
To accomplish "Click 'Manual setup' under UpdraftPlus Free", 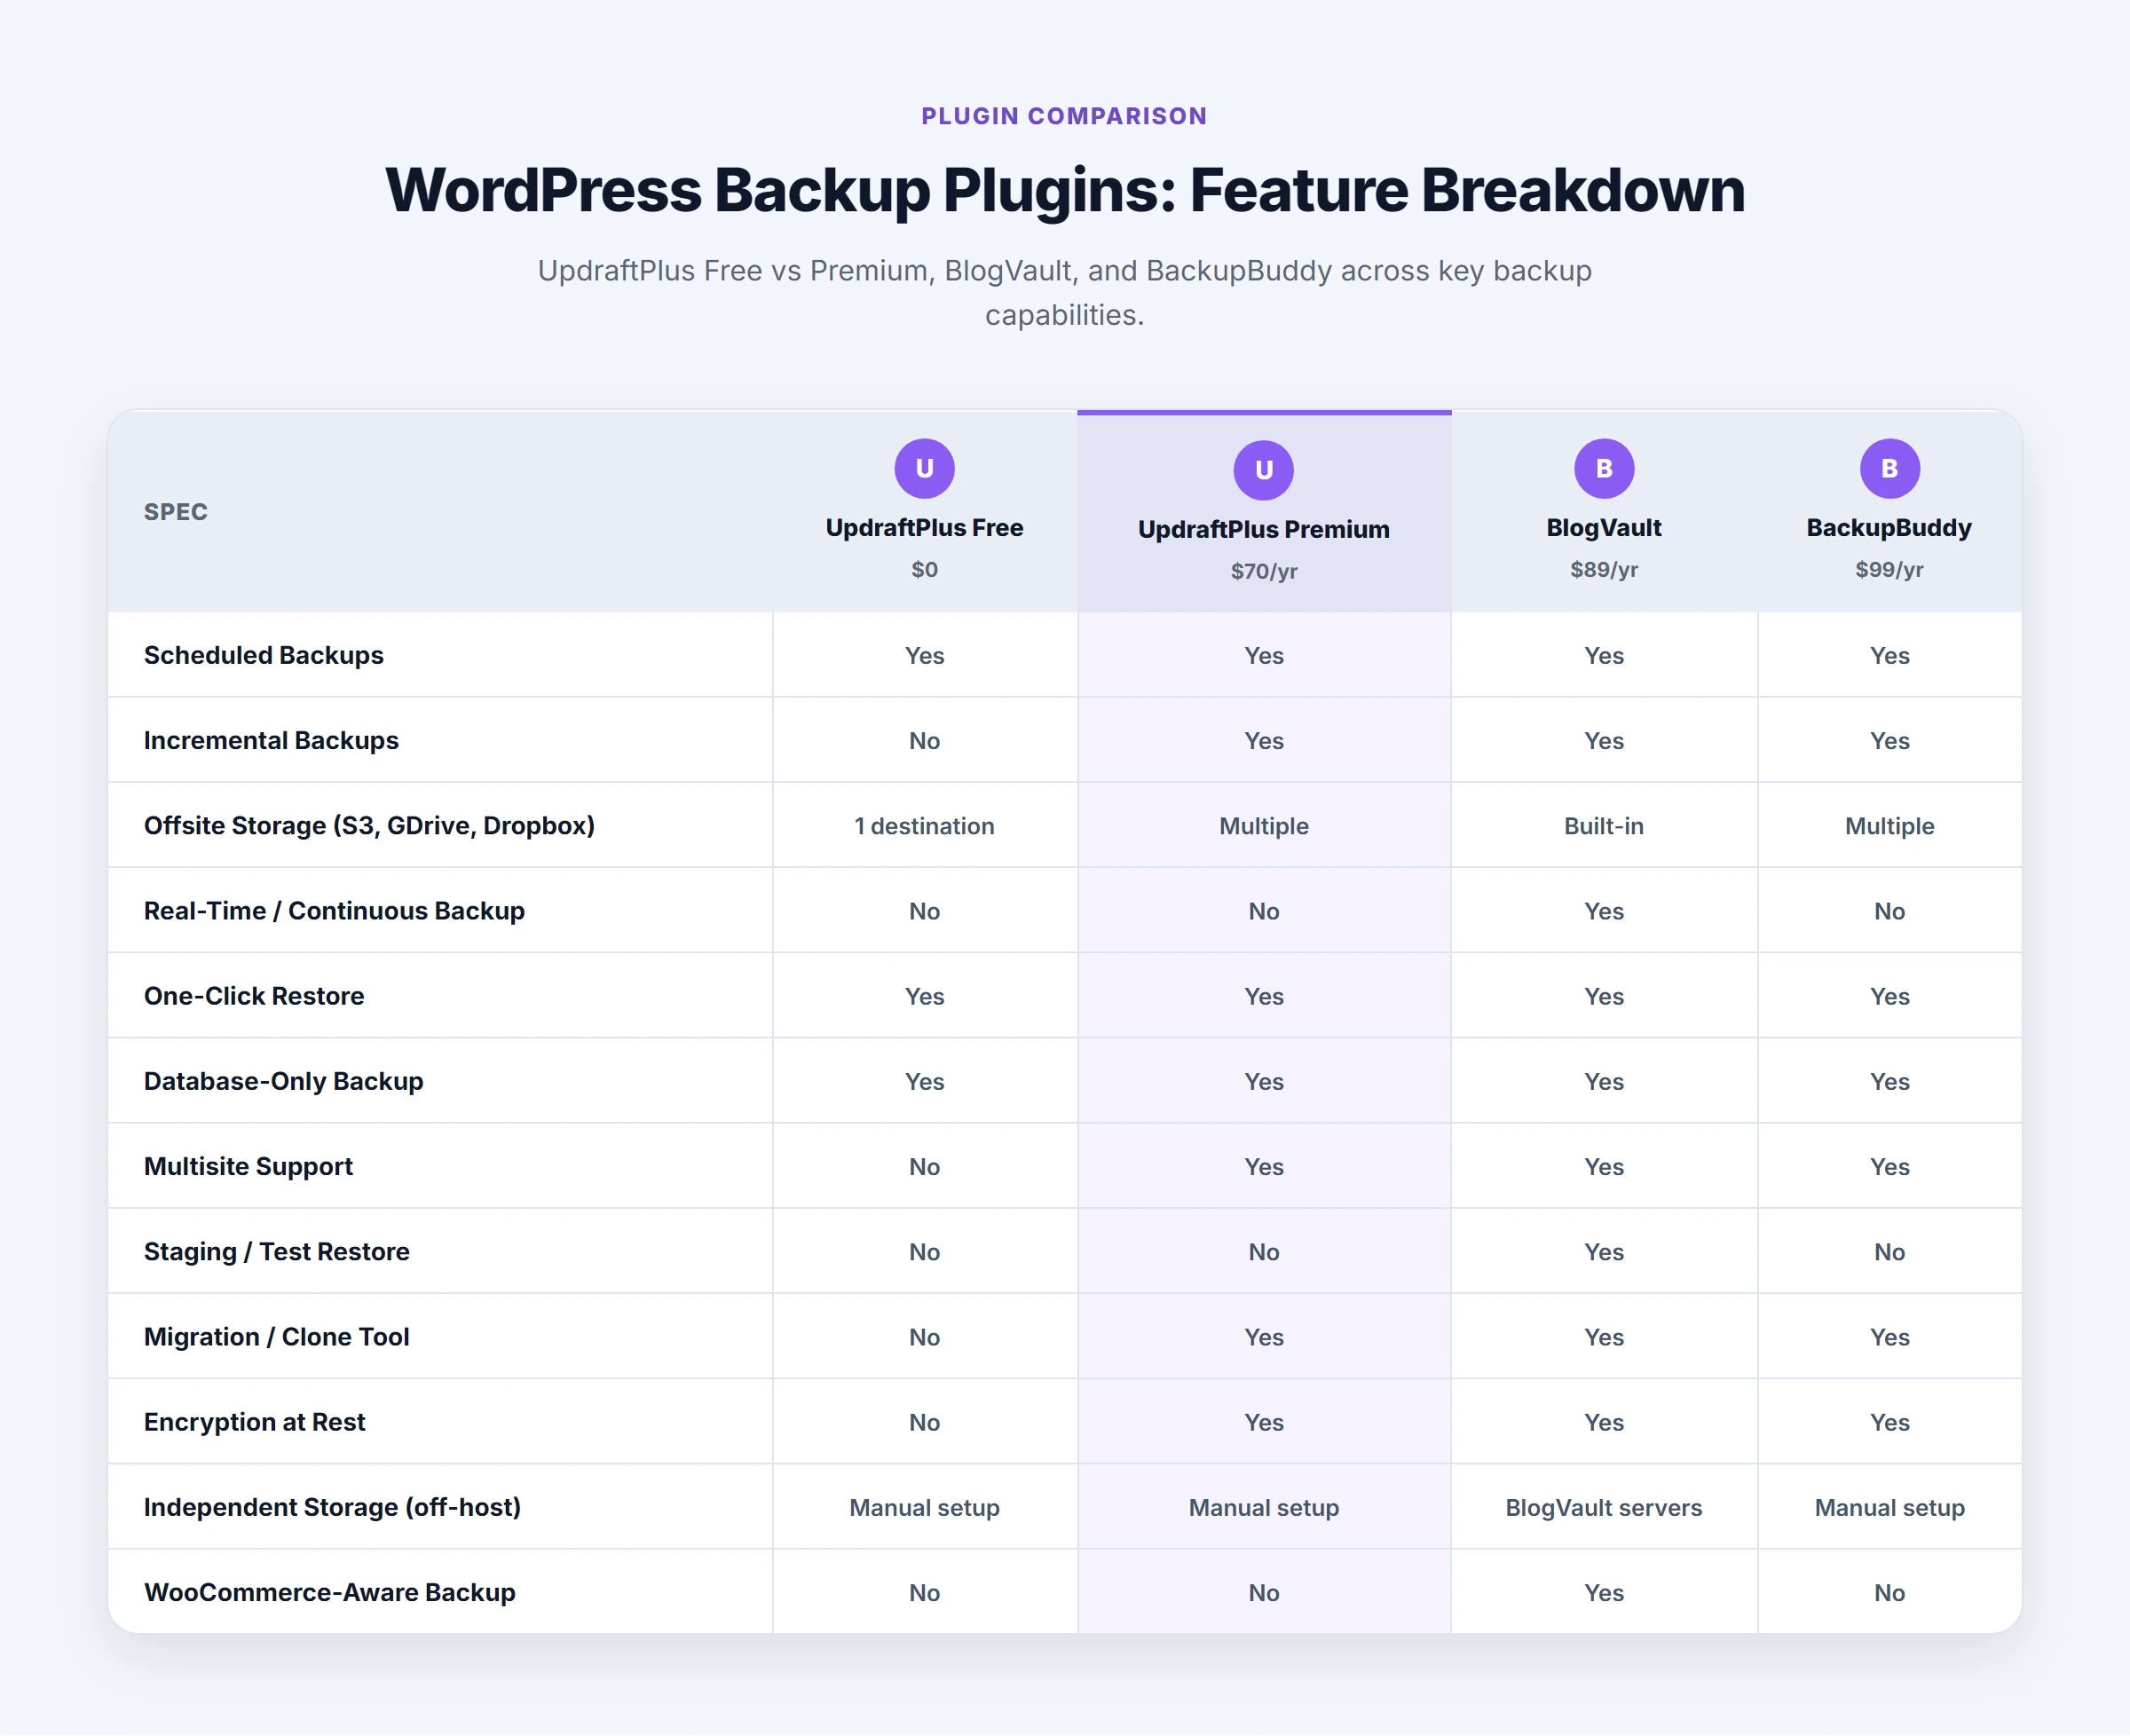I will coord(924,1508).
